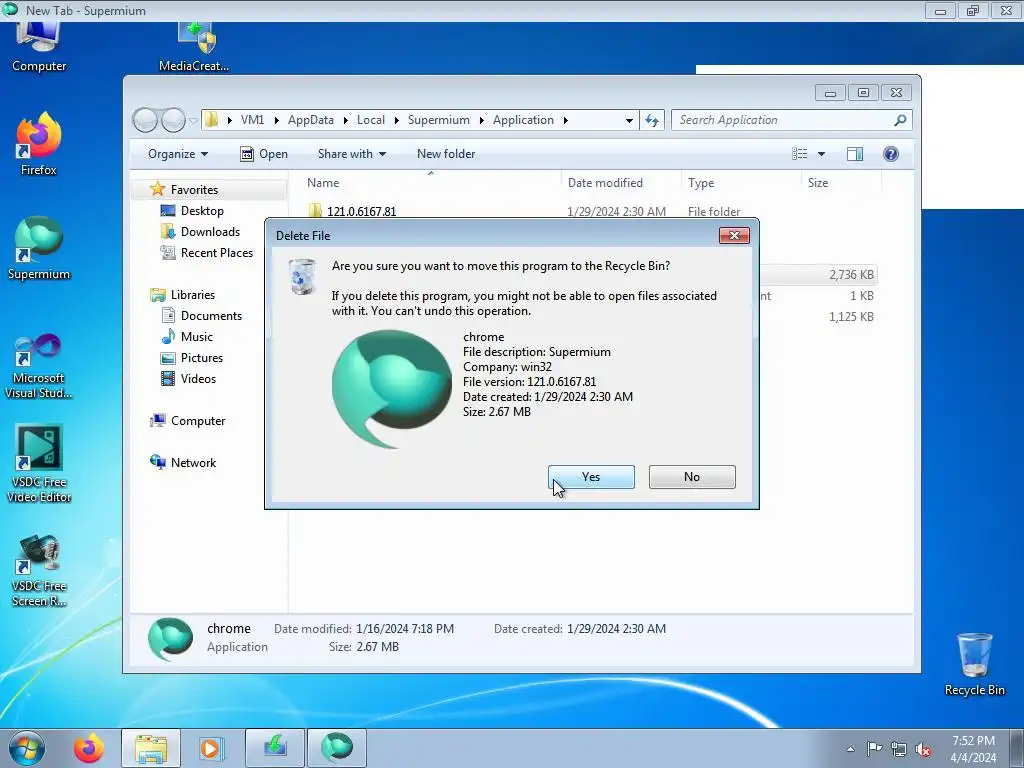Viewport: 1024px width, 768px height.
Task: Select the Computer desktop icon
Action: 39,47
